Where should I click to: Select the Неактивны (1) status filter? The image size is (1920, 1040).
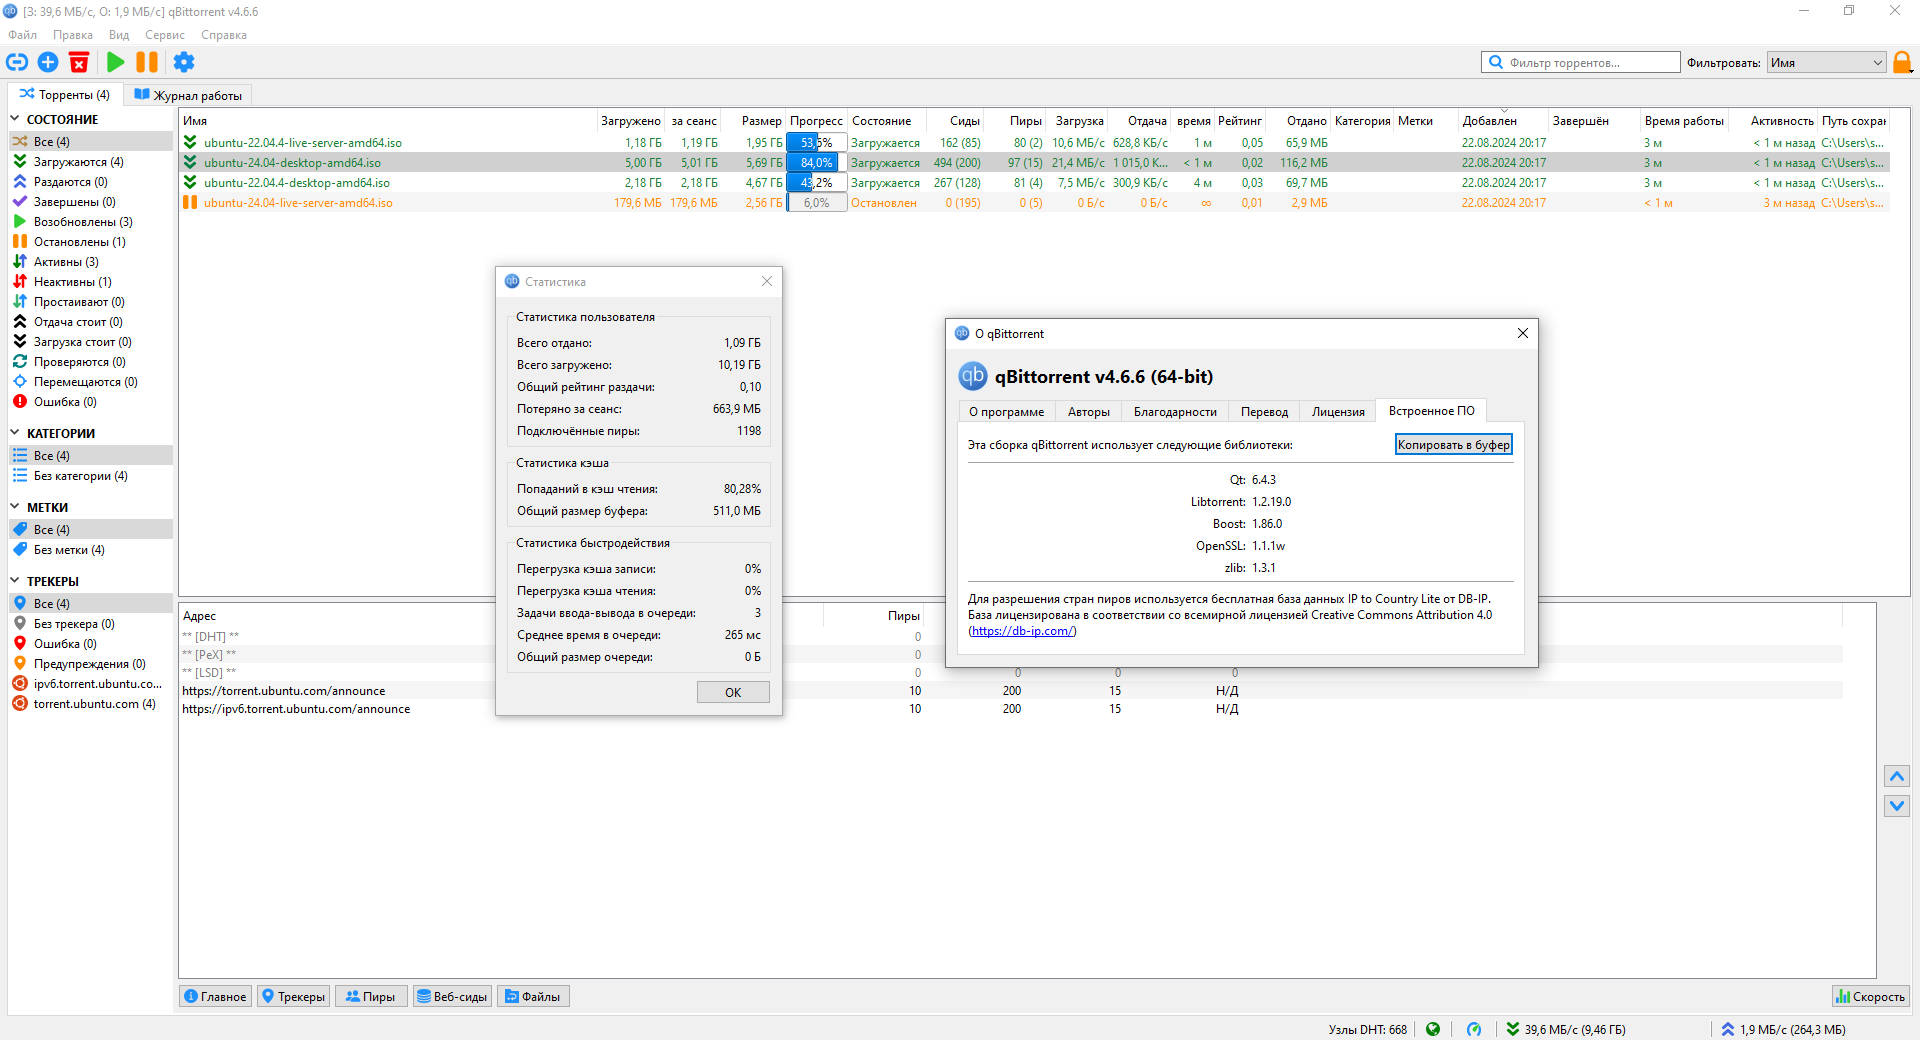pyautogui.click(x=91, y=282)
